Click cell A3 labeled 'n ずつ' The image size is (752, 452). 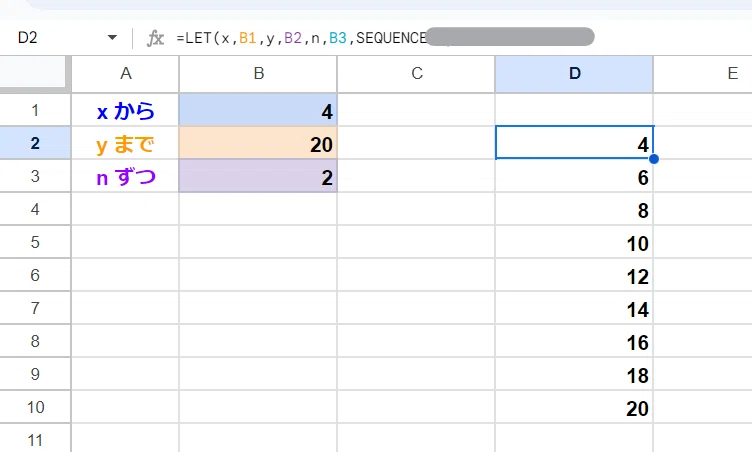(126, 176)
